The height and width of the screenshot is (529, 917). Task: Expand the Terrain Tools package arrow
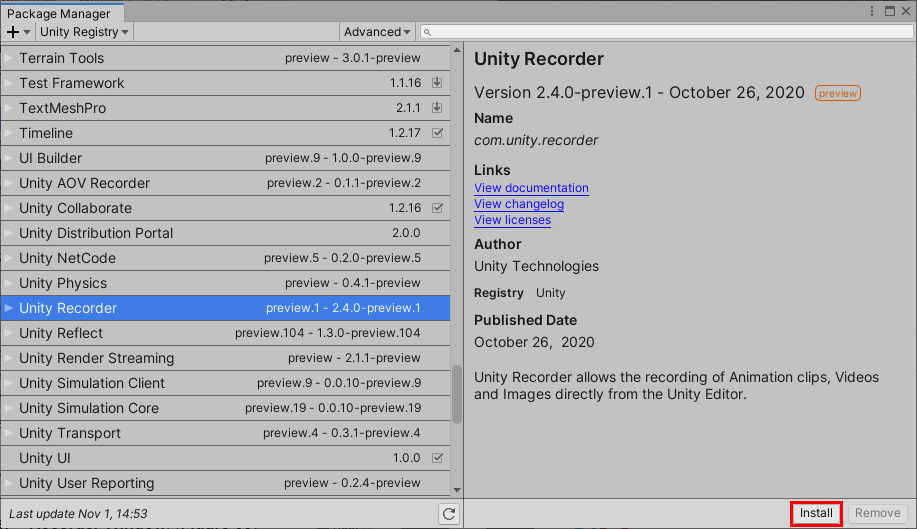tap(9, 58)
